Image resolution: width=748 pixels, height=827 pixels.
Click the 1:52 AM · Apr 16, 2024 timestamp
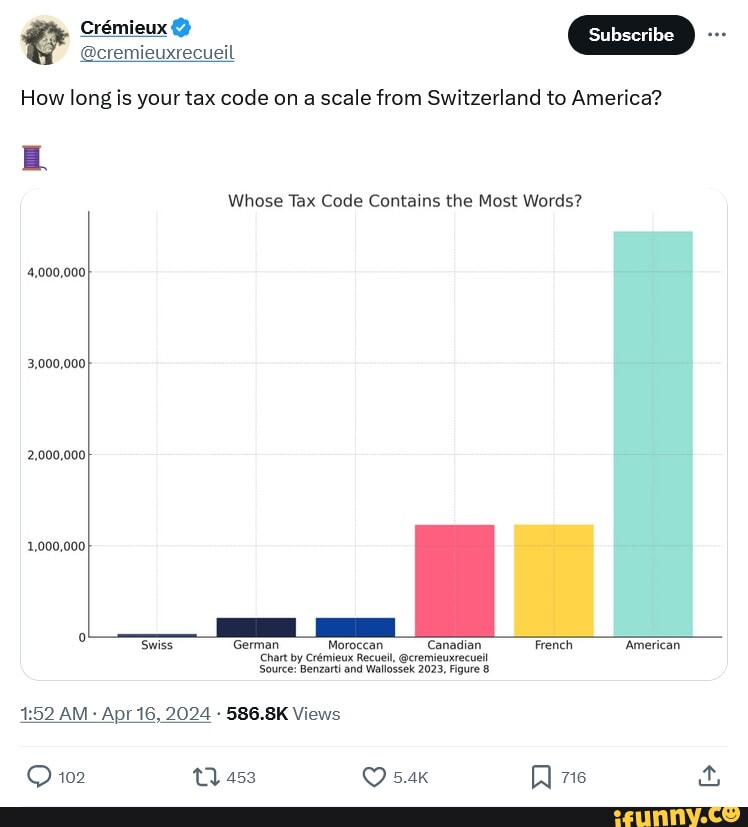point(115,713)
